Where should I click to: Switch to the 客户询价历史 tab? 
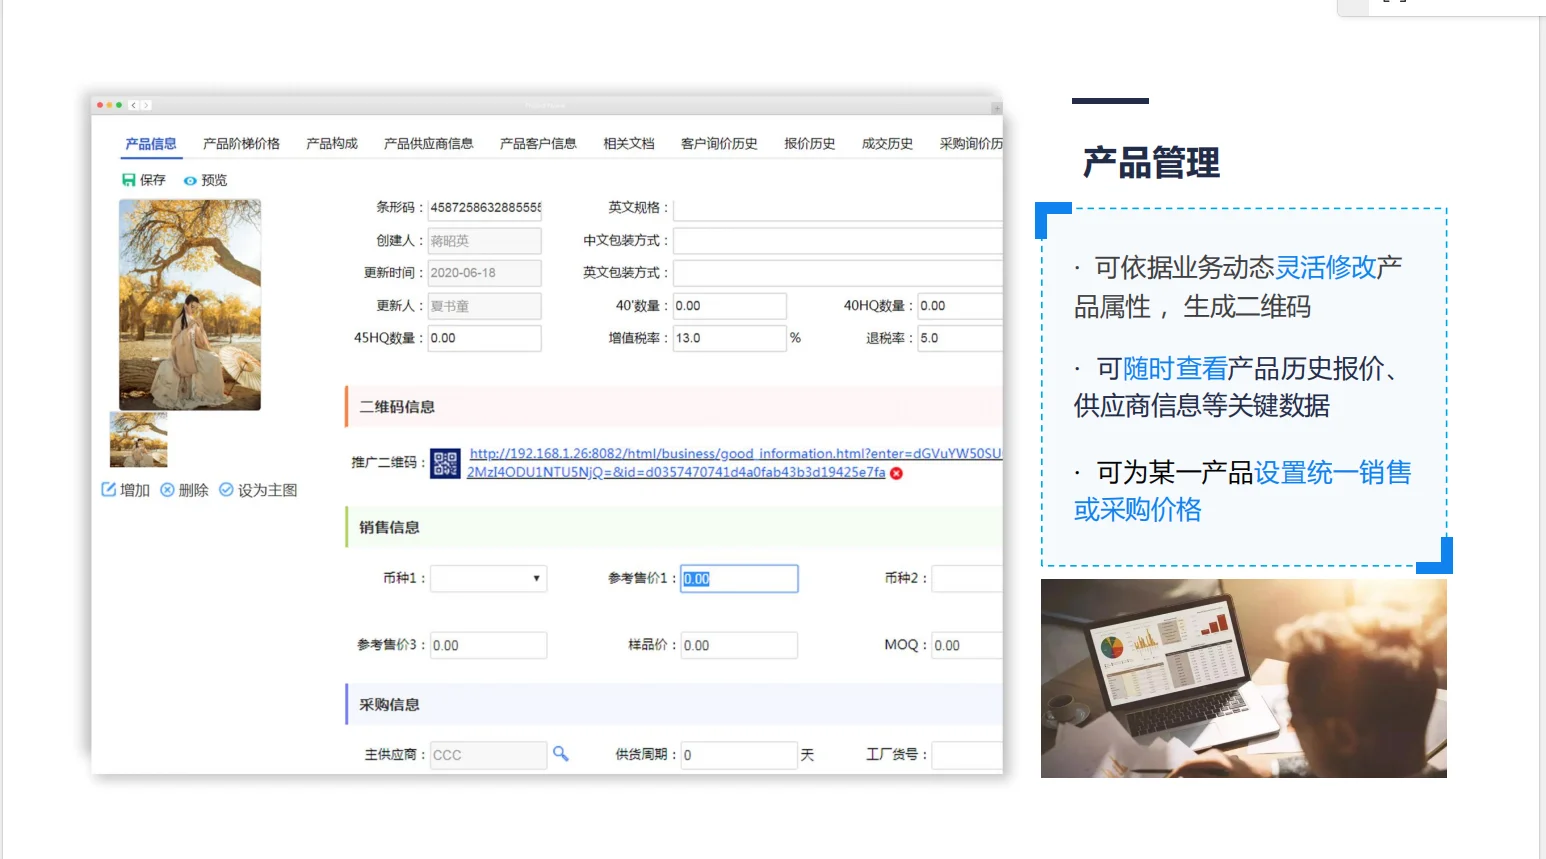(718, 143)
